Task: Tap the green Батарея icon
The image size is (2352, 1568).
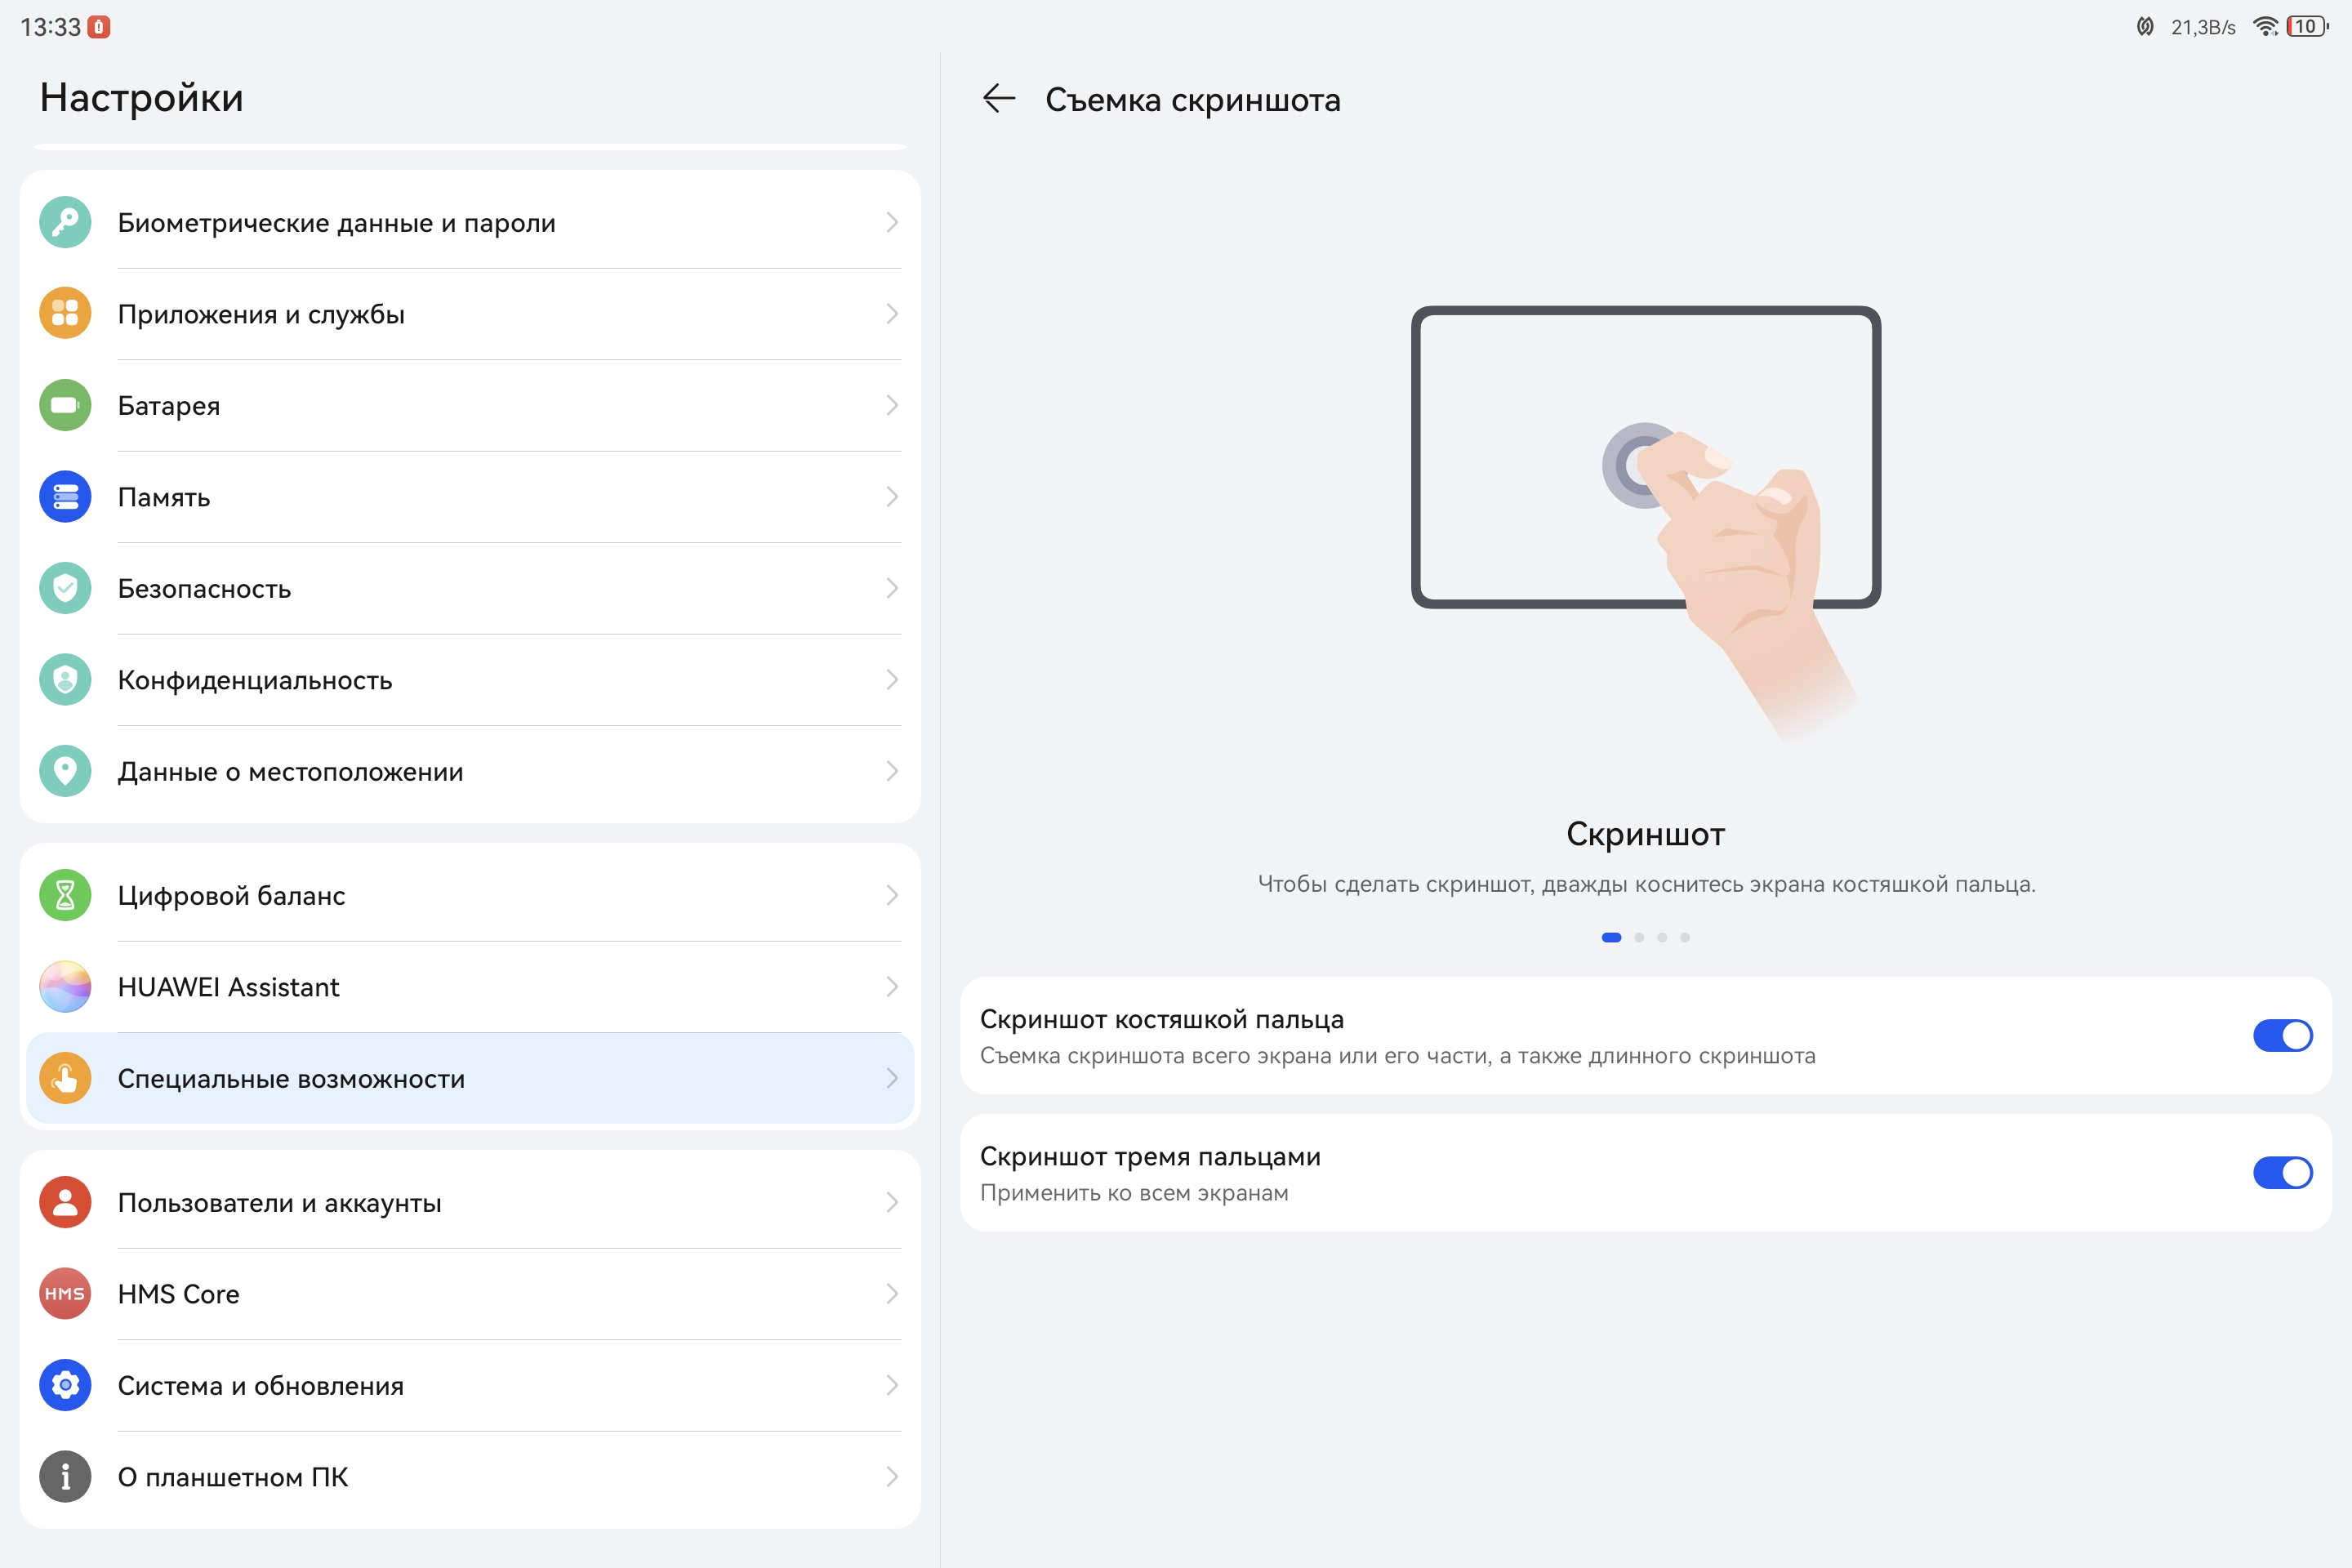Action: (x=65, y=405)
